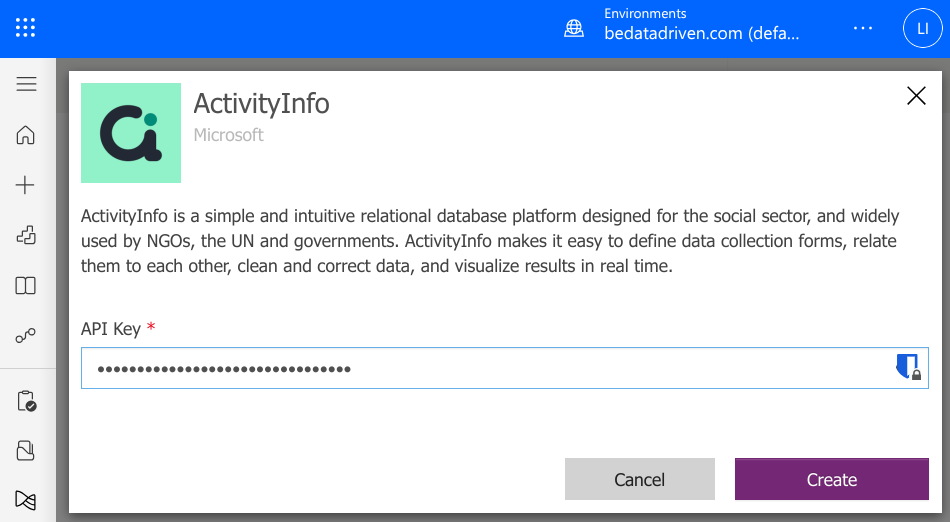
Task: Open Templates puzzle icon in sidebar
Action: point(25,235)
